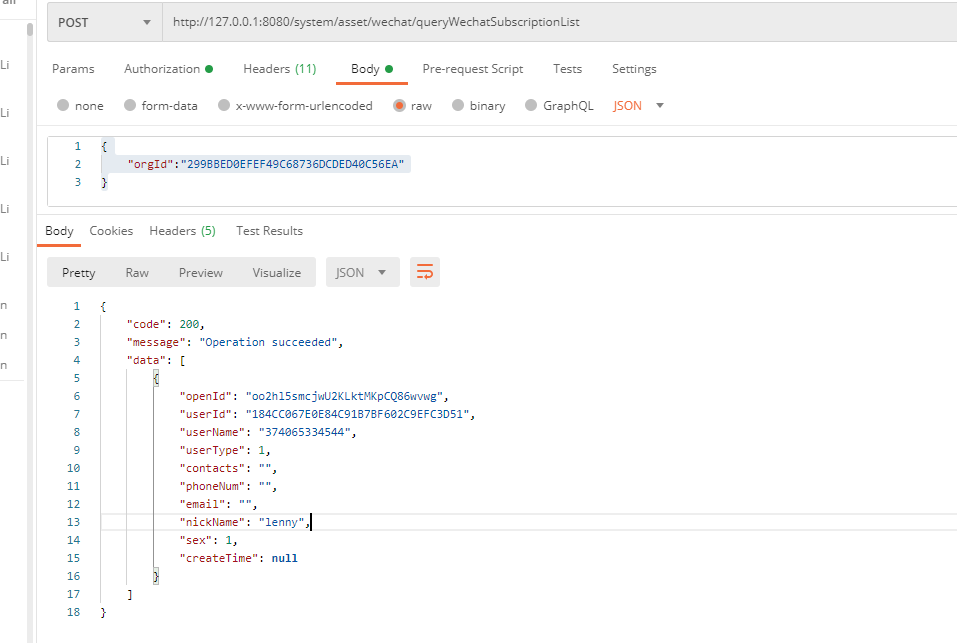The height and width of the screenshot is (643, 957).
Task: Switch response view to Raw
Action: coord(137,272)
